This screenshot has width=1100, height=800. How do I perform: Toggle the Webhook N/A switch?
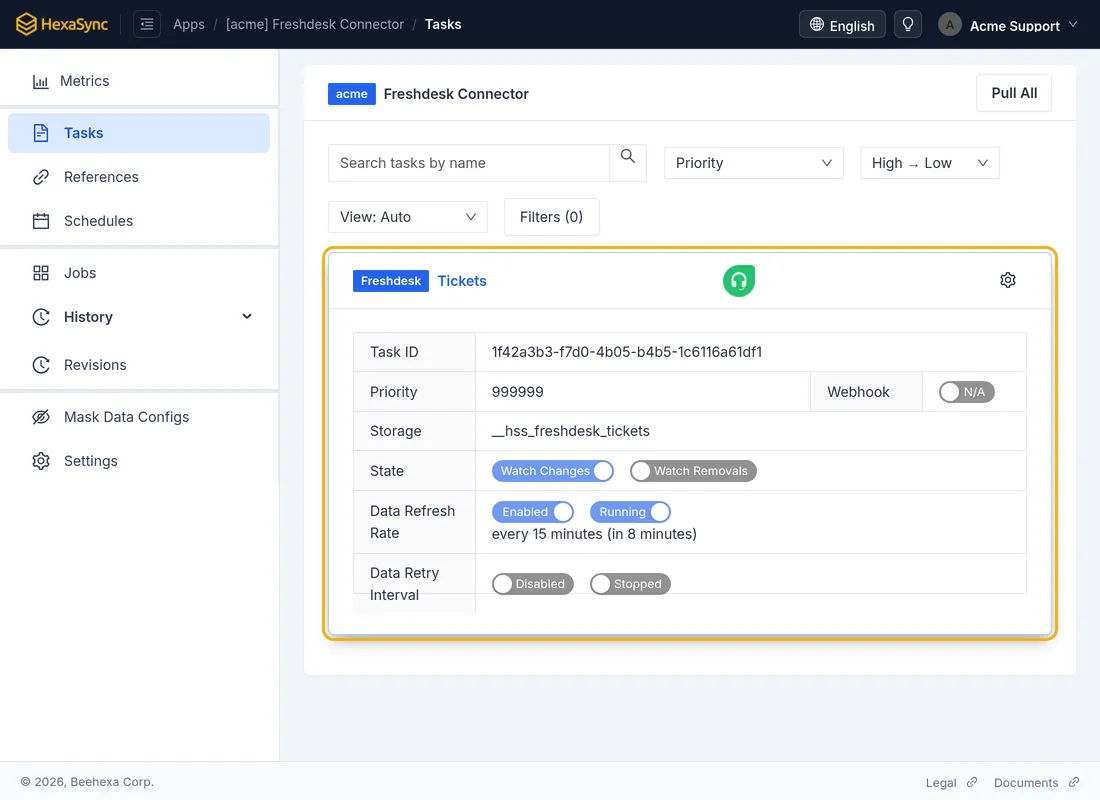click(967, 392)
